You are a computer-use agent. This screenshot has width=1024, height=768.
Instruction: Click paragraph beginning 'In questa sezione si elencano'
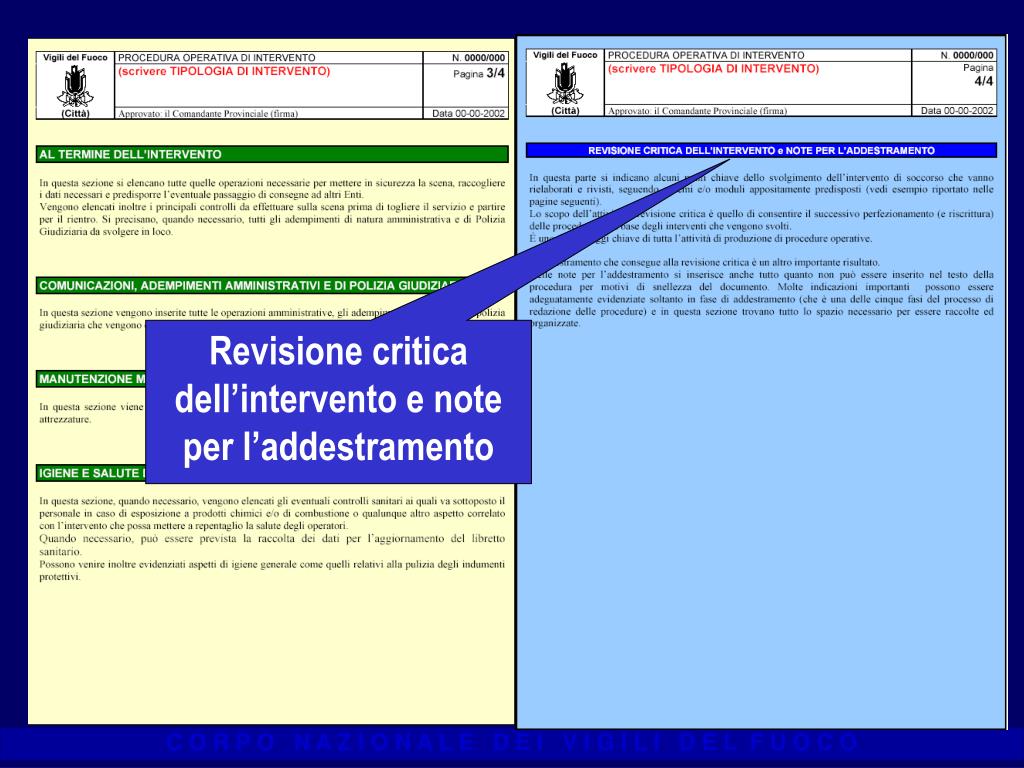272,189
